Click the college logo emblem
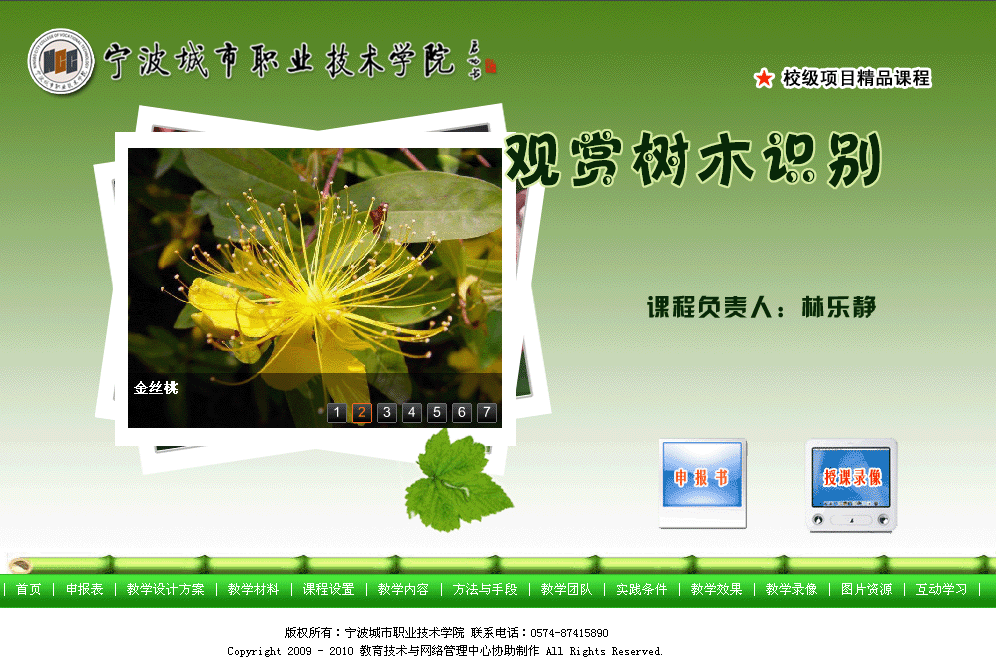This screenshot has height=667, width=996. tap(61, 61)
